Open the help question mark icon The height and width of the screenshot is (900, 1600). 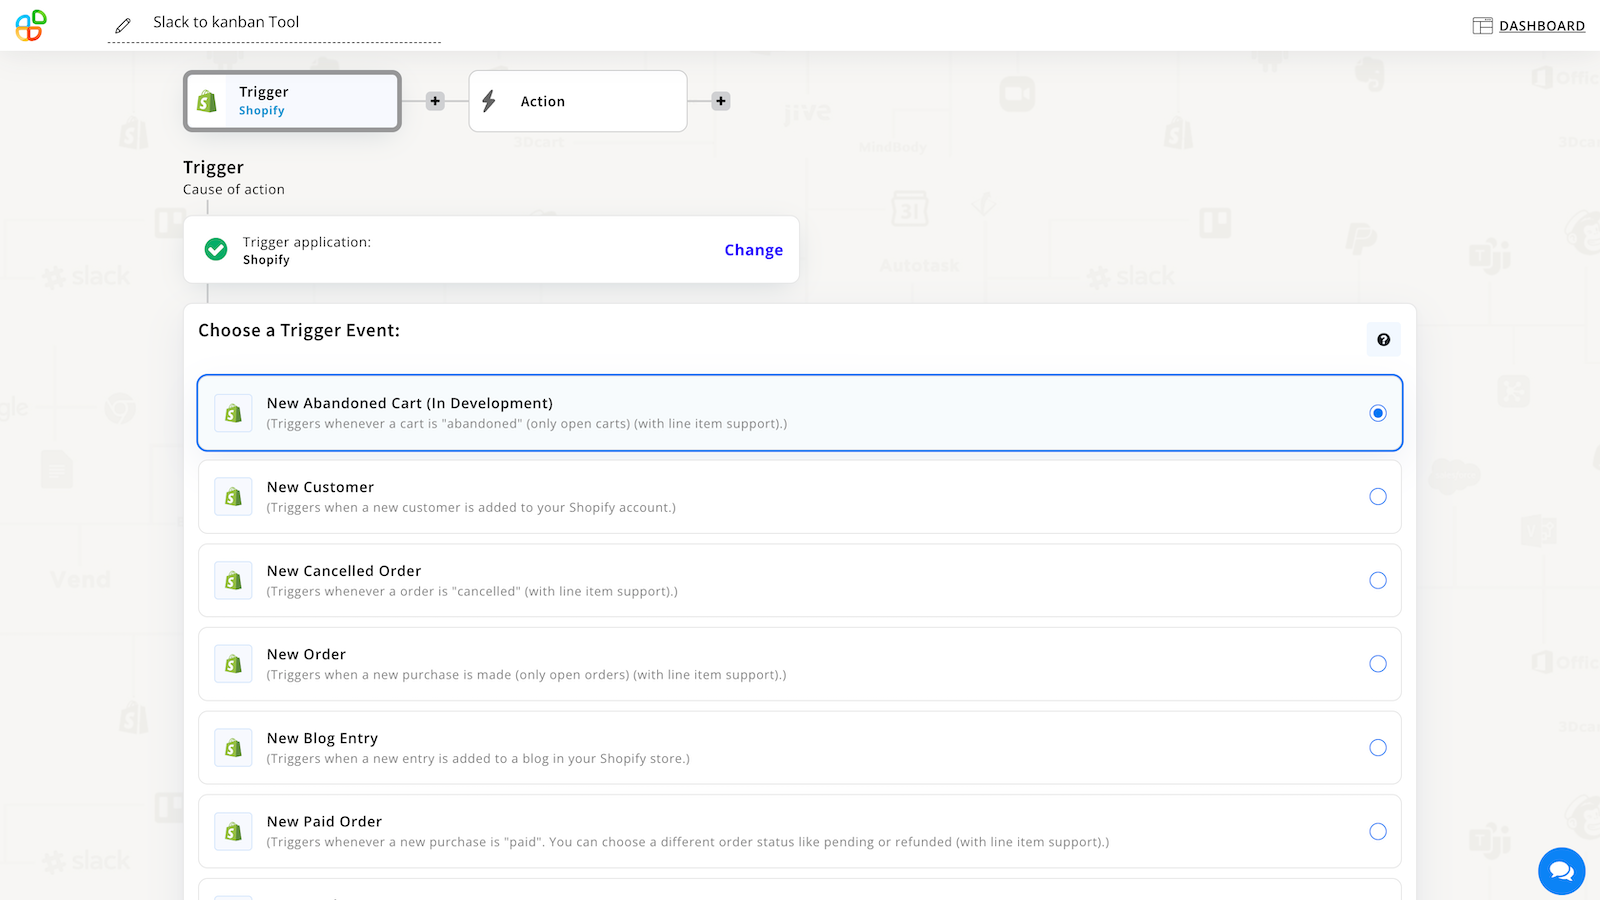[1384, 340]
